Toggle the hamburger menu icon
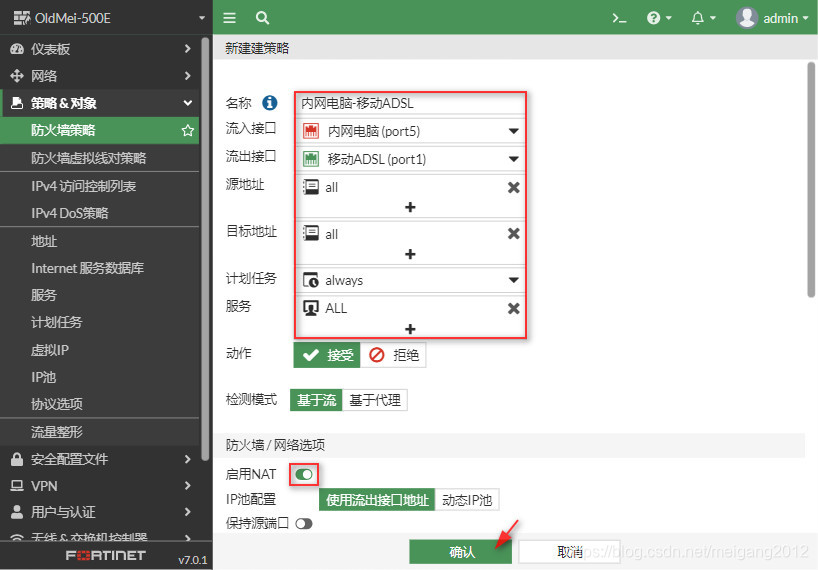This screenshot has width=818, height=570. click(x=230, y=18)
